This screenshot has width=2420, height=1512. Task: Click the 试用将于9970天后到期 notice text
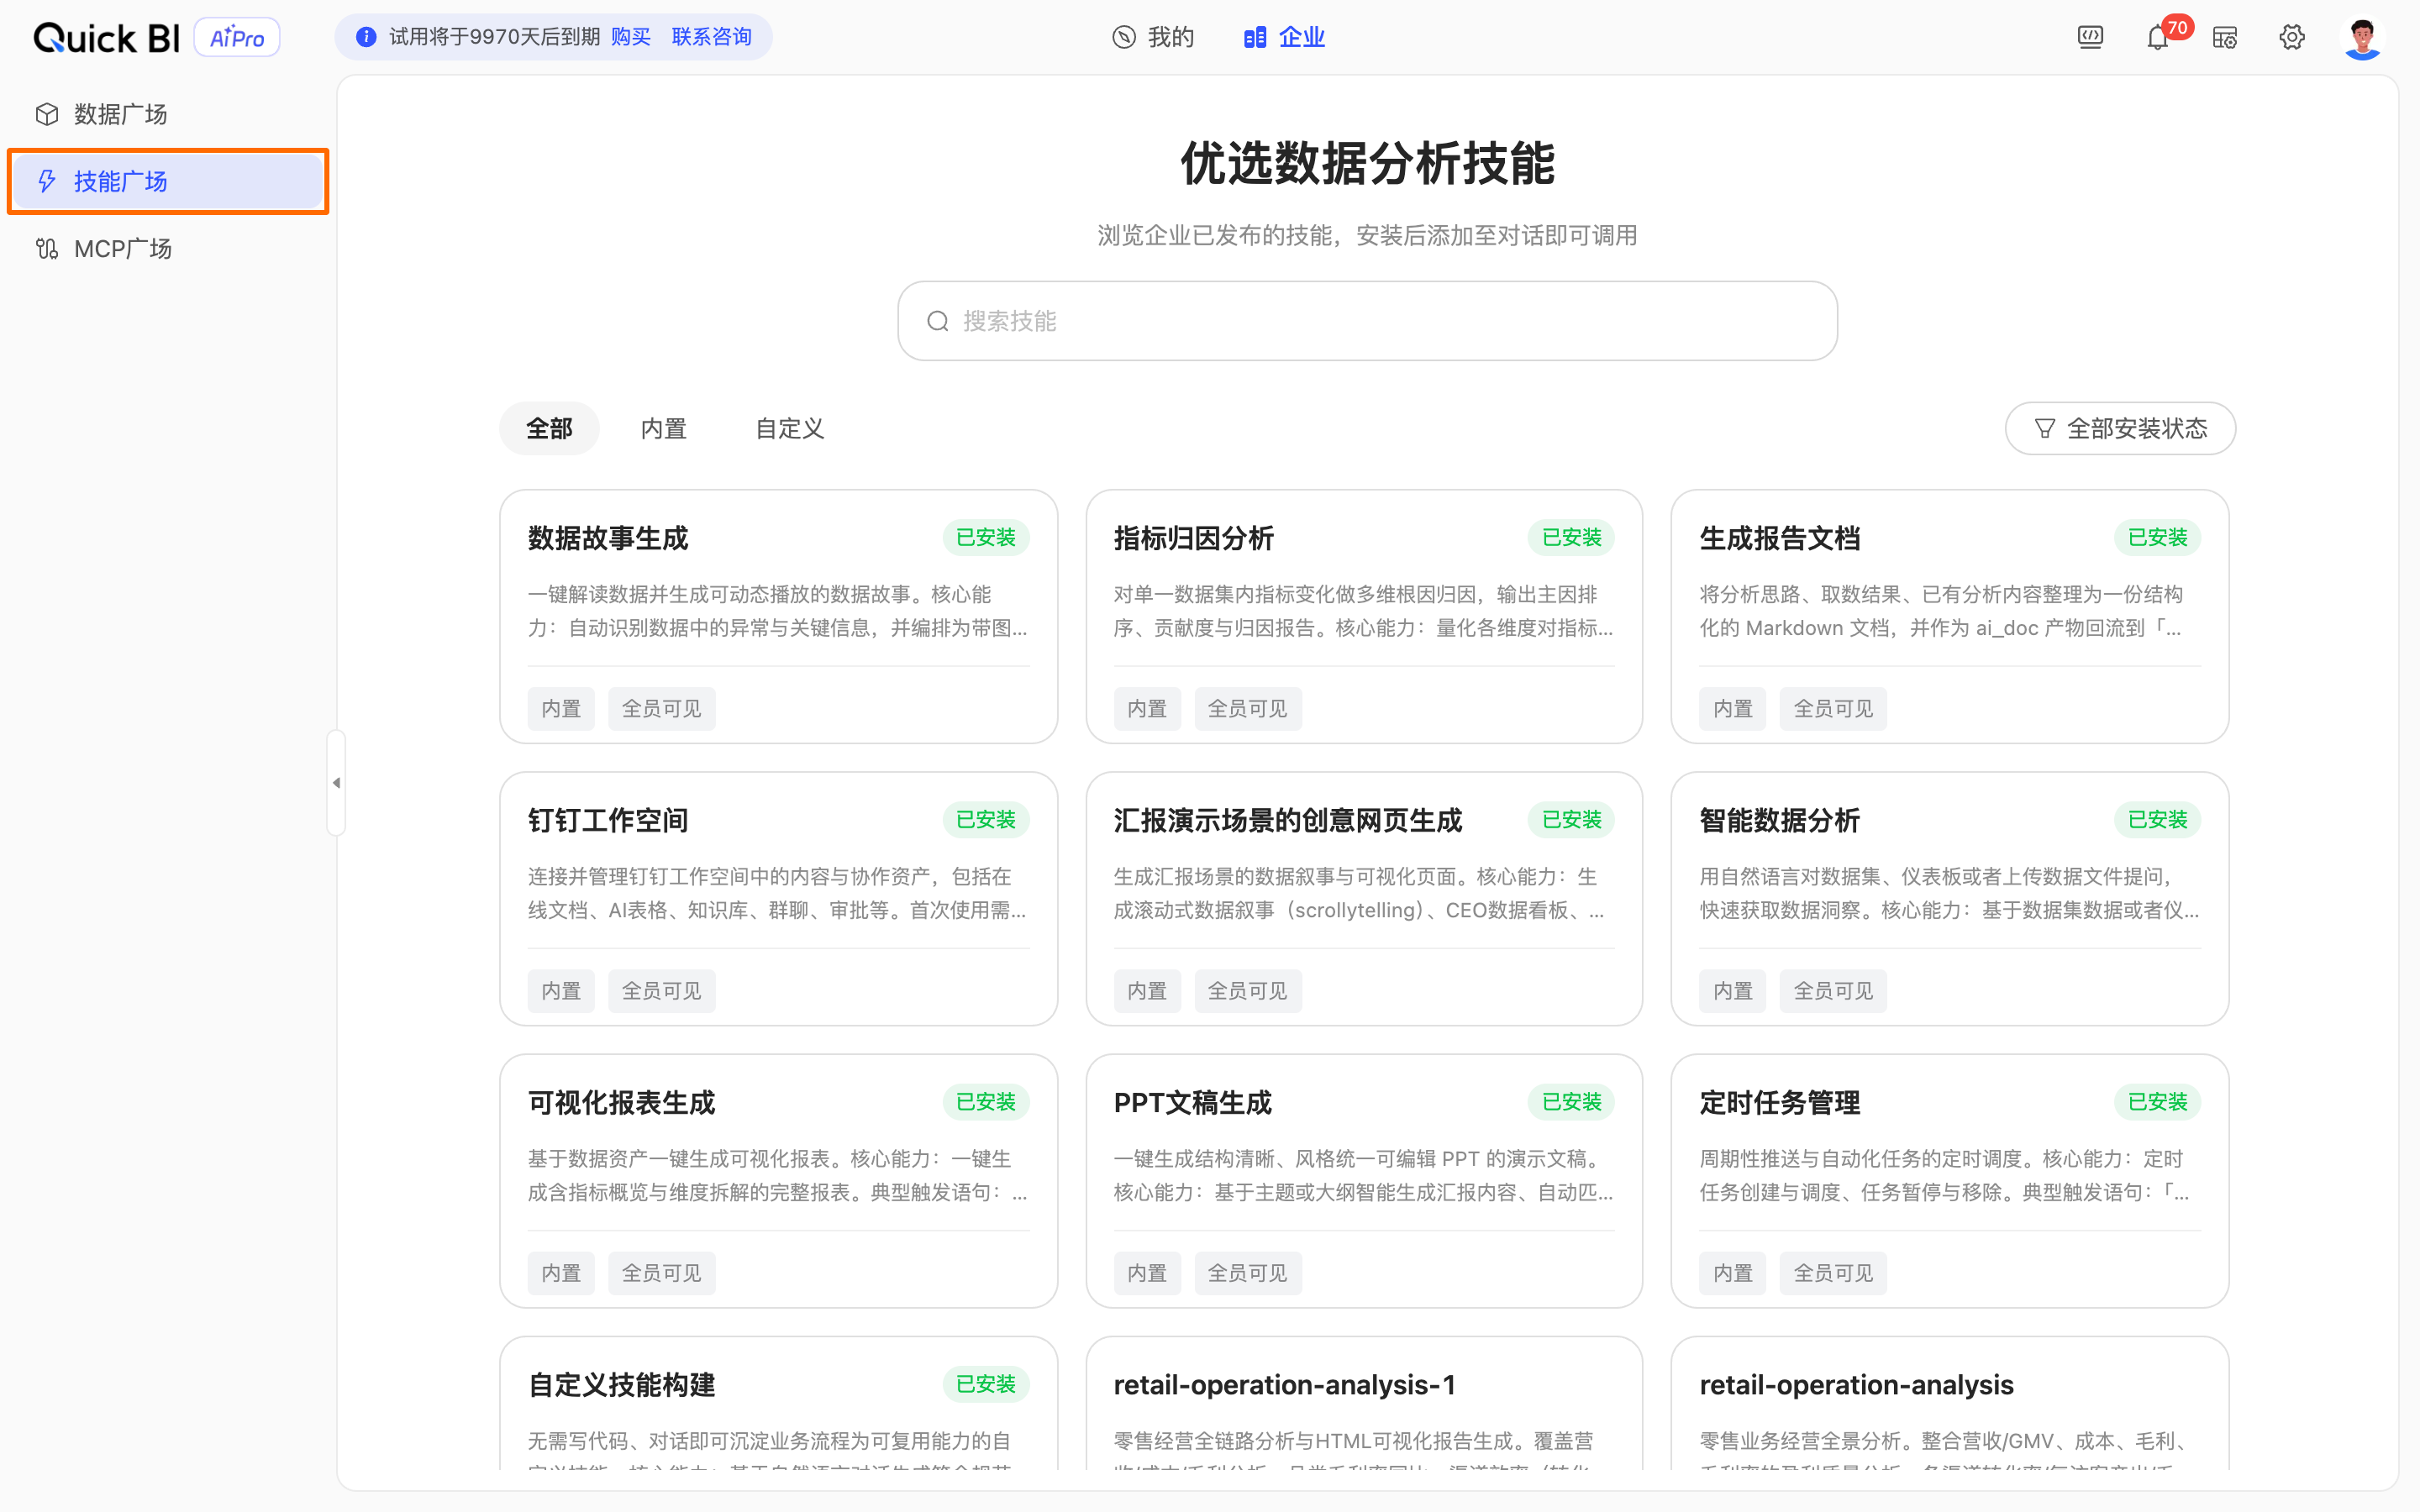click(494, 37)
